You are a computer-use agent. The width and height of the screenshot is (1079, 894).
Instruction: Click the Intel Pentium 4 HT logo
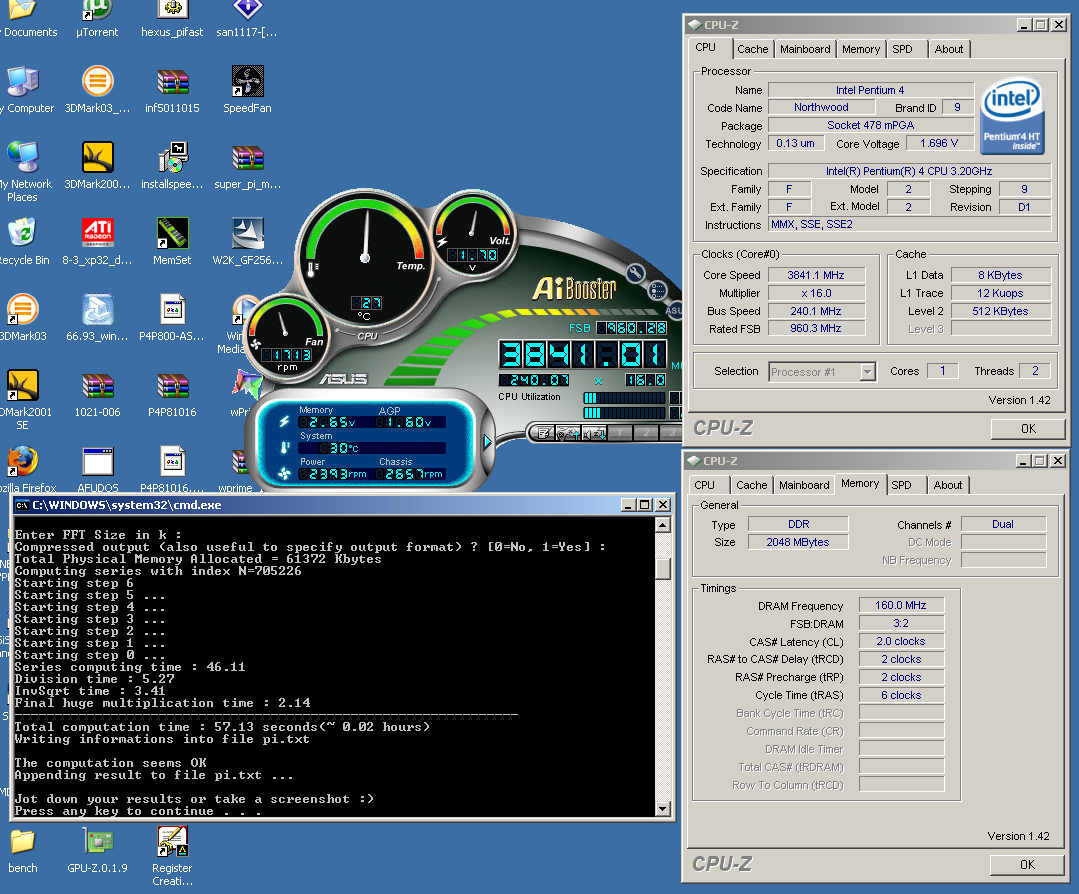1012,115
